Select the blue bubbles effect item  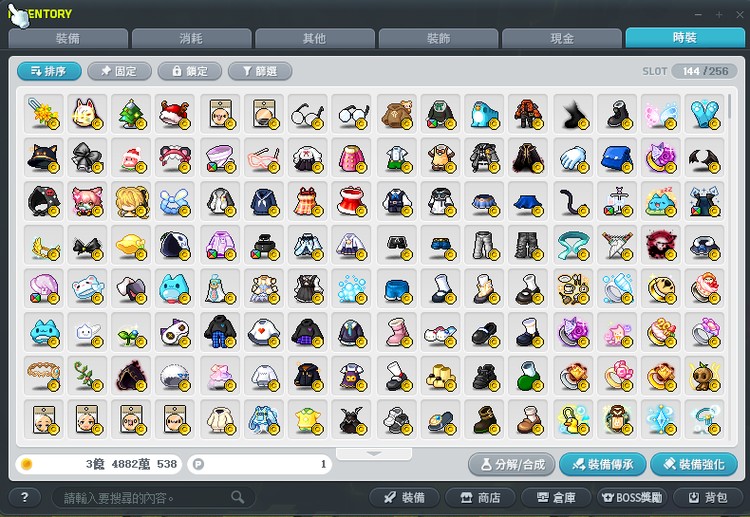pyautogui.click(x=351, y=288)
